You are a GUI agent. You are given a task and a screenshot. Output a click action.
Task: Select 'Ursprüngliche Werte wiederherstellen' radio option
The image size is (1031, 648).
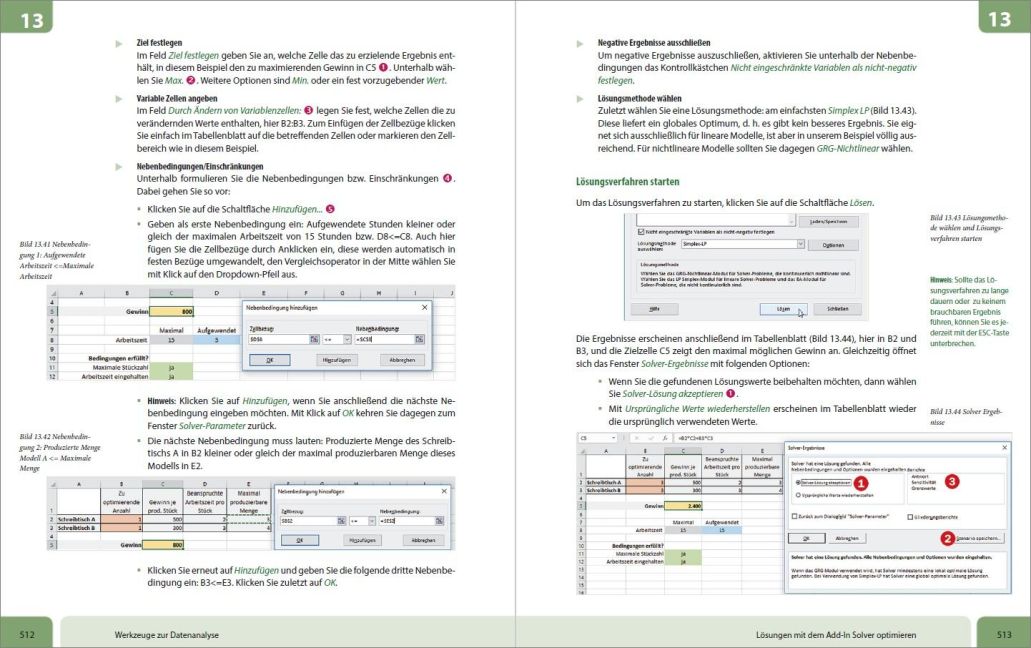tap(796, 494)
